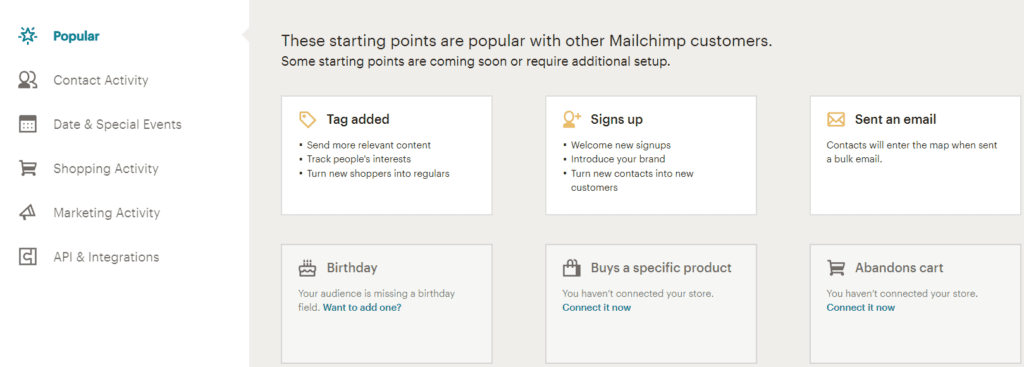Choose the Tag added starting point card
This screenshot has width=1024, height=367.
coord(387,155)
